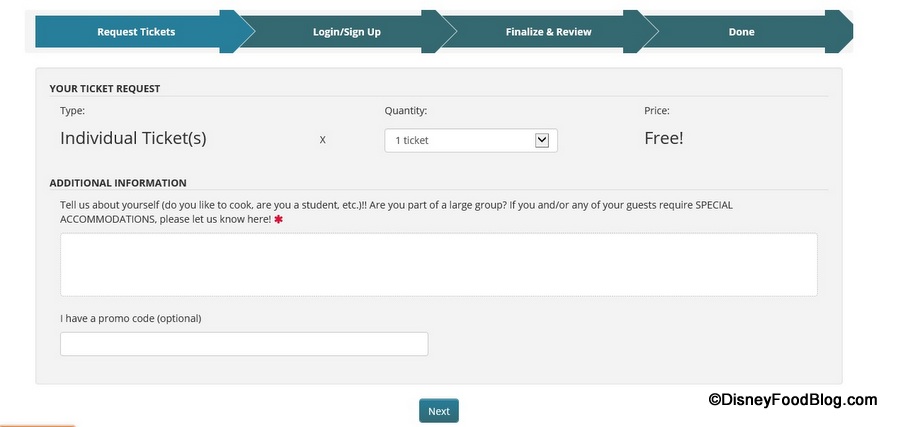Image resolution: width=900 pixels, height=427 pixels.
Task: Click the Individual Ticket(s) type text
Action: click(133, 138)
